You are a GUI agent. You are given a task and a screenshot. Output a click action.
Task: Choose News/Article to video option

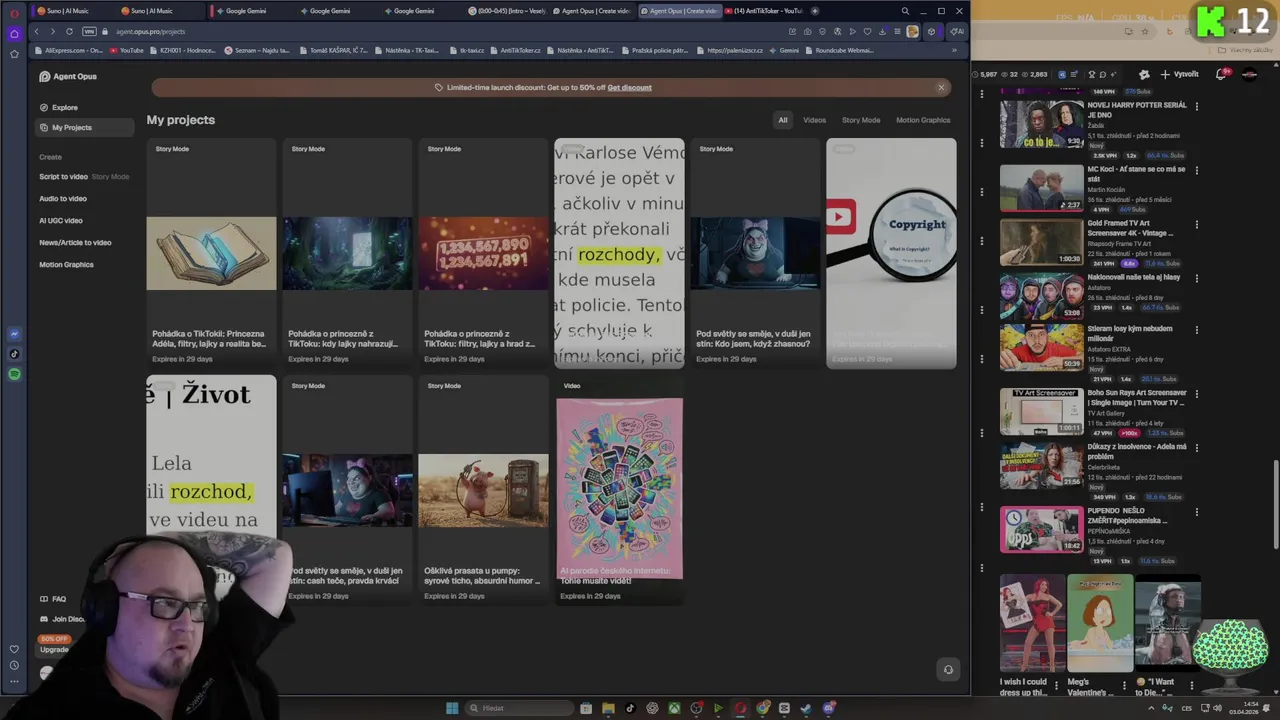[75, 243]
